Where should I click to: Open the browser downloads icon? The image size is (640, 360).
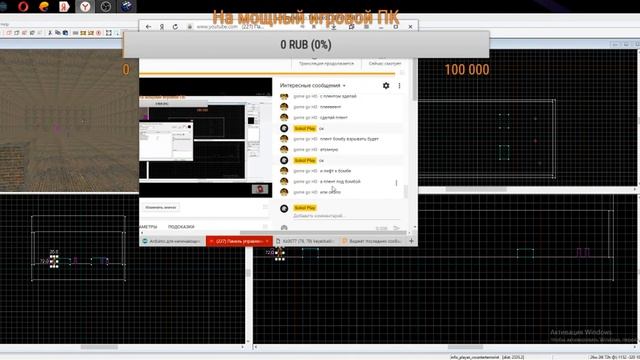[333, 27]
